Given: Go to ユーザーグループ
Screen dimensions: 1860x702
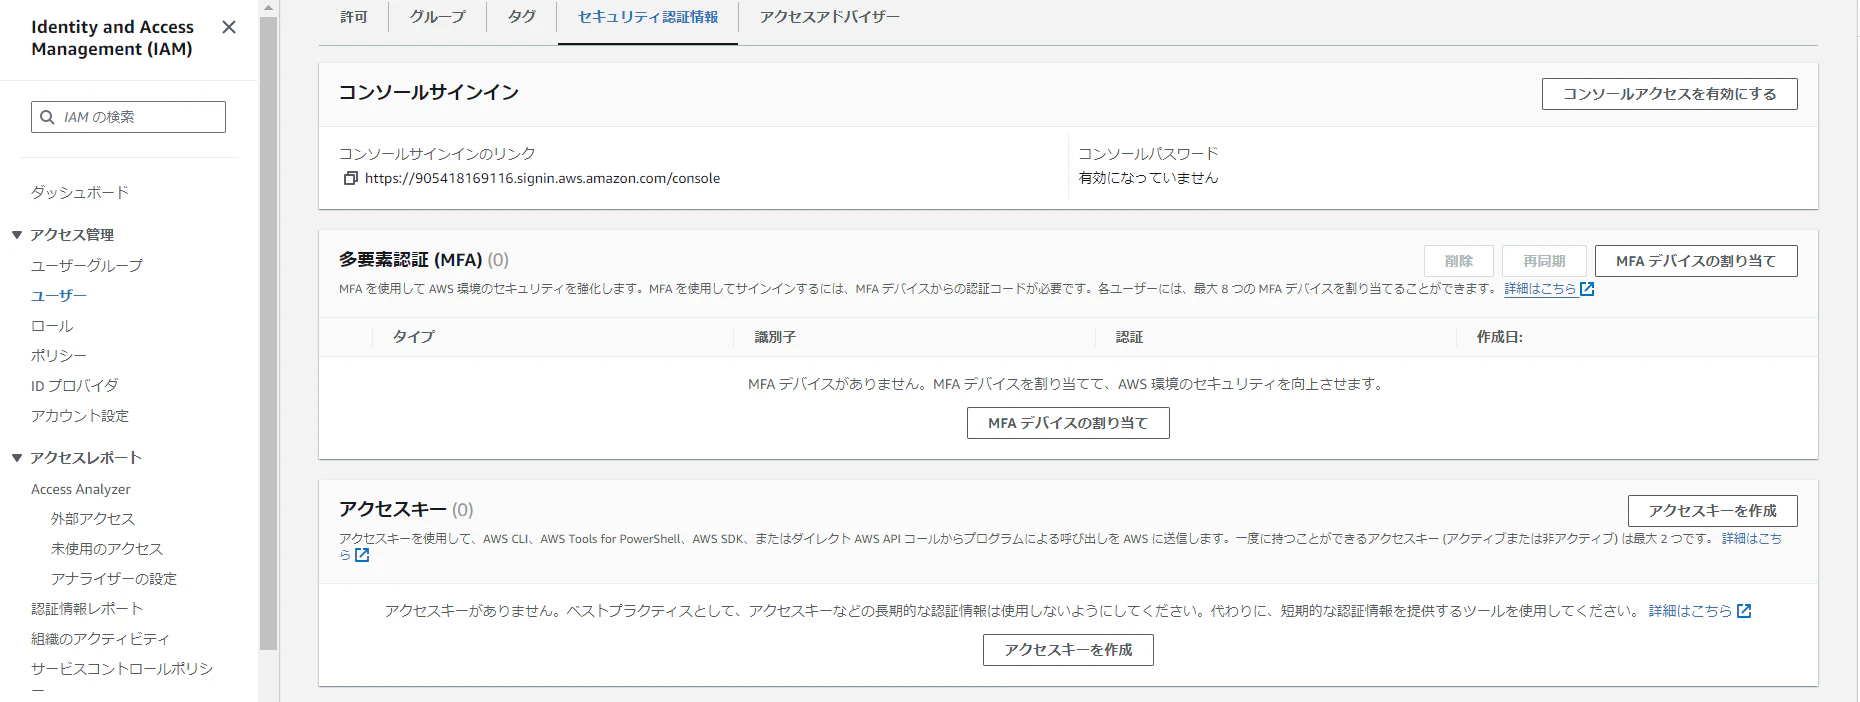Looking at the screenshot, I should (x=87, y=265).
